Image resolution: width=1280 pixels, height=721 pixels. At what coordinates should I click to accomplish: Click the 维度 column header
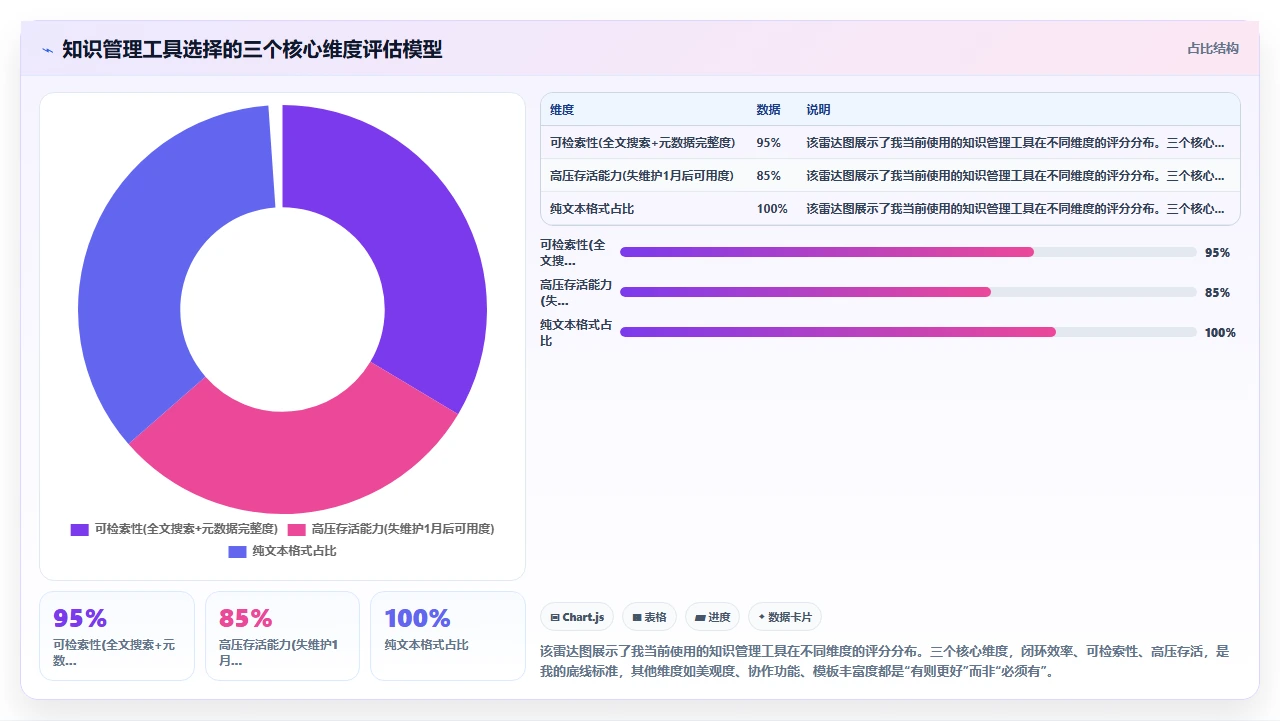[x=562, y=110]
